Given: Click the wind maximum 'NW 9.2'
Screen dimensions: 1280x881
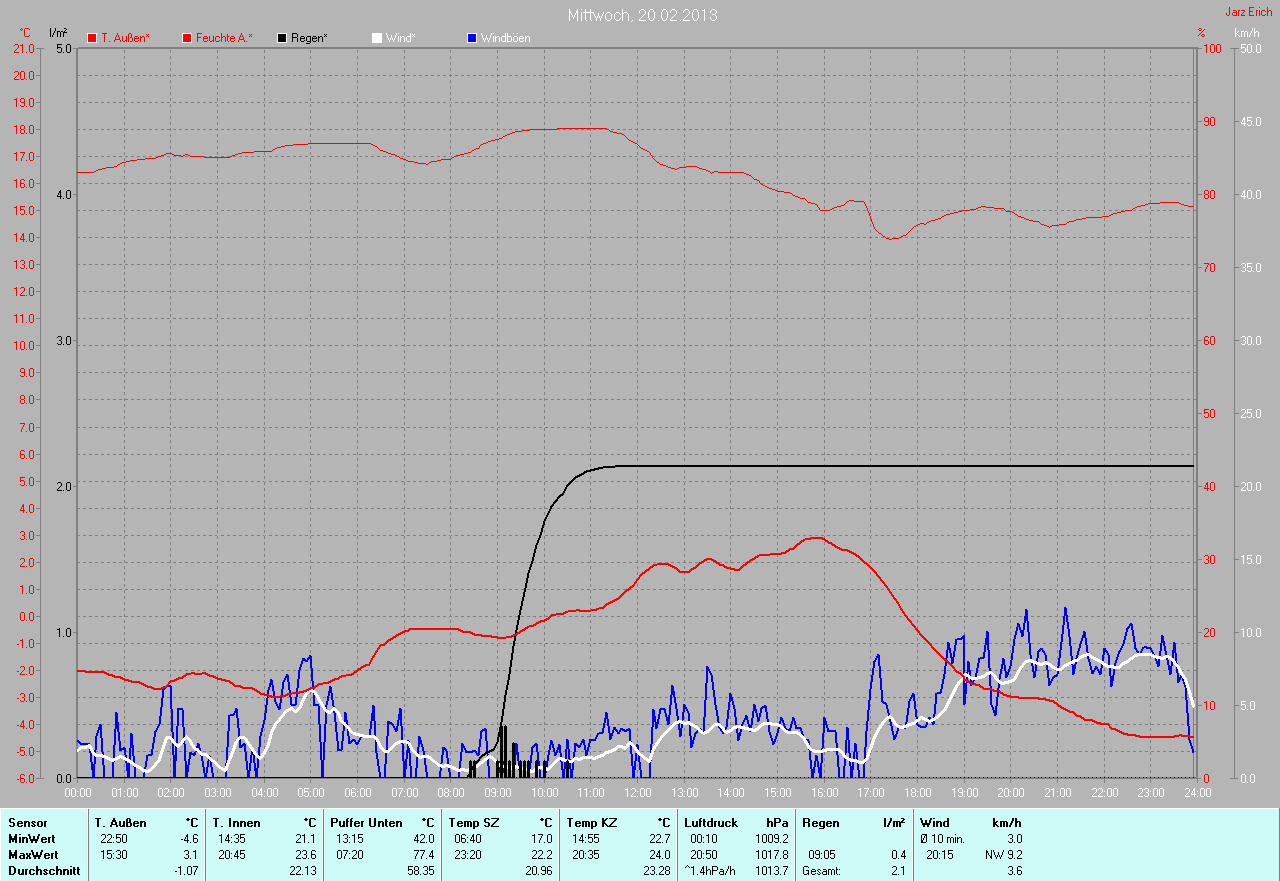Looking at the screenshot, I should pos(1004,855).
